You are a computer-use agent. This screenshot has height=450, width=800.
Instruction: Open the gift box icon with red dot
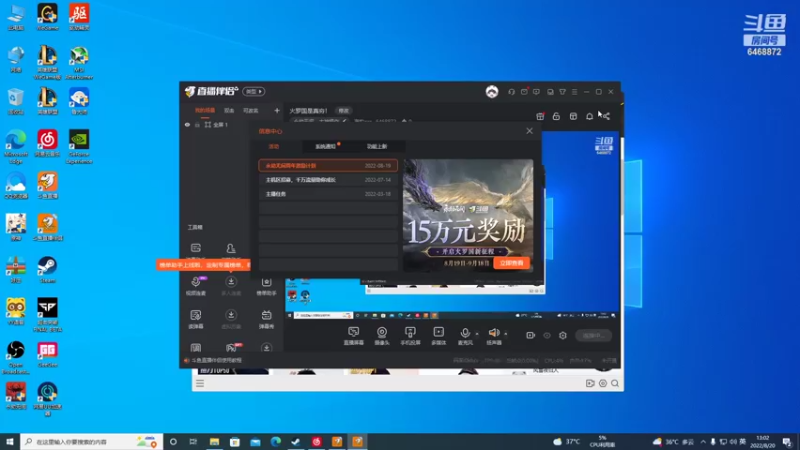pyautogui.click(x=540, y=116)
